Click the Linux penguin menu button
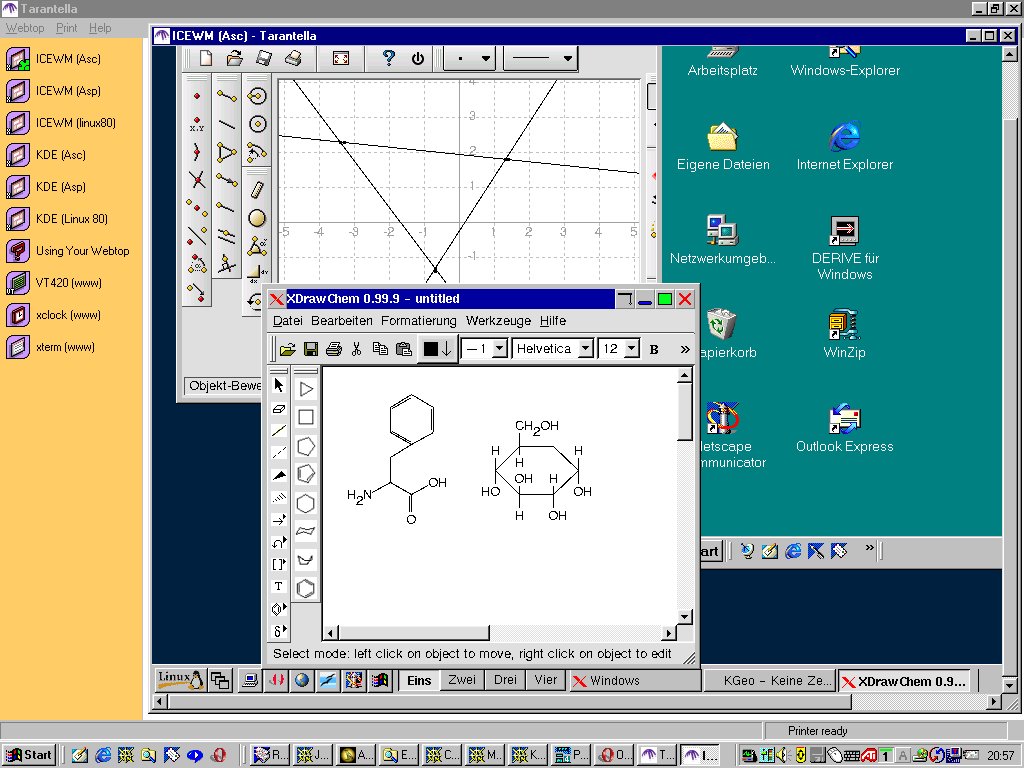The width and height of the screenshot is (1024, 768). tap(180, 680)
